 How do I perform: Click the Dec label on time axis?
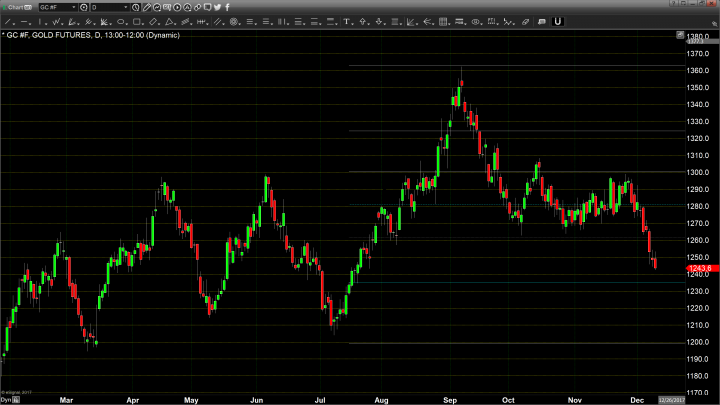pyautogui.click(x=637, y=400)
